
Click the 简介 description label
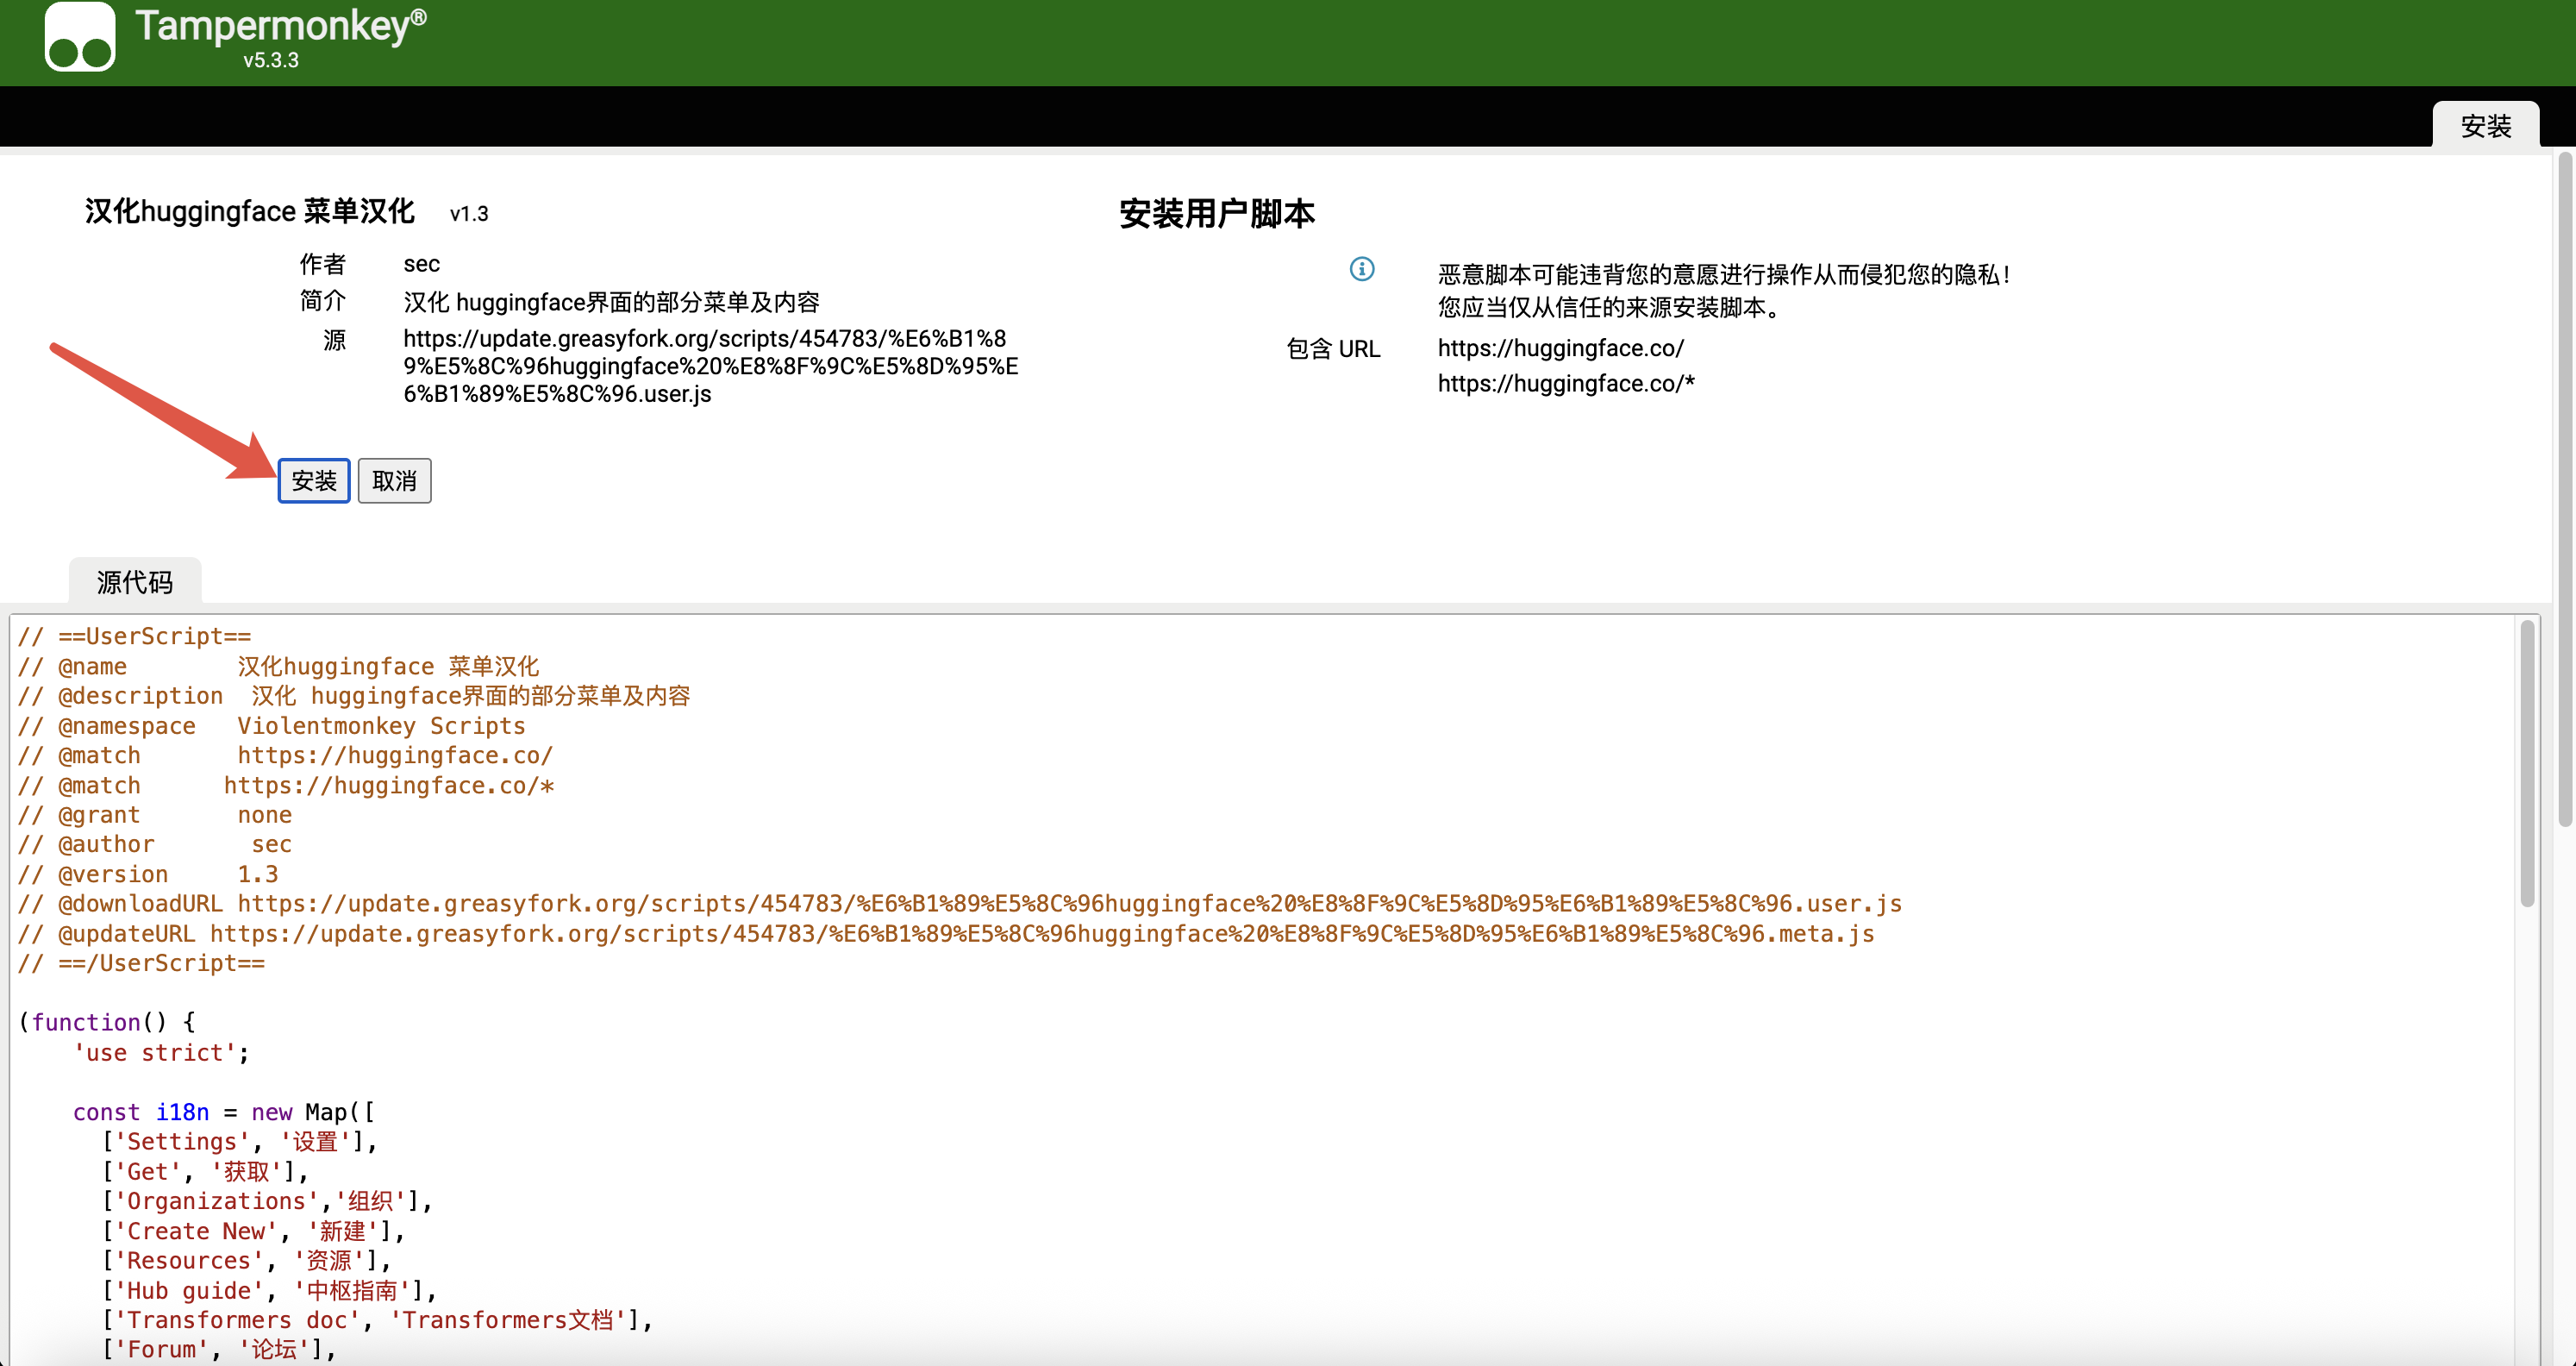[323, 301]
